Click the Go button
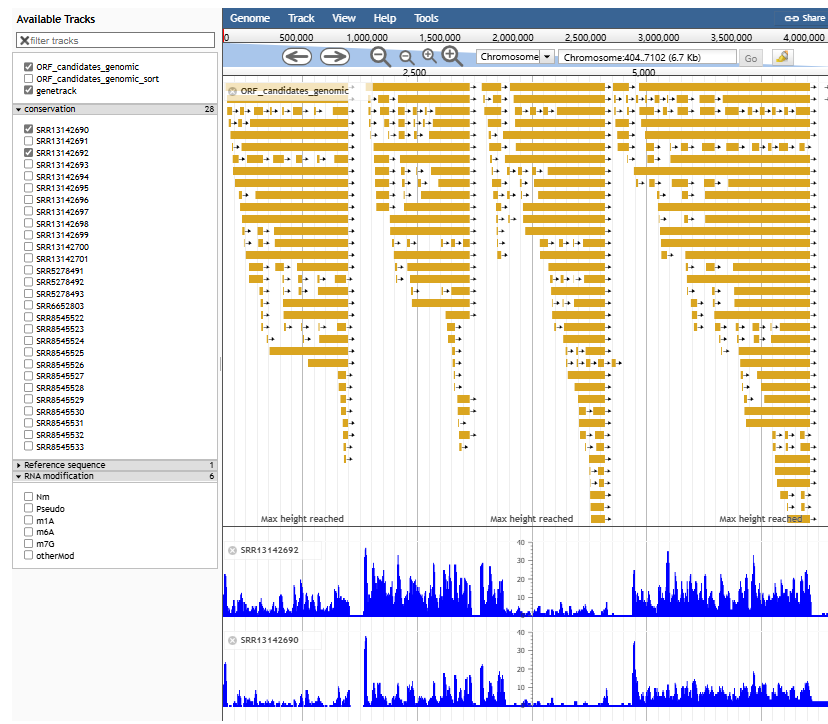The width and height of the screenshot is (828, 724). [x=751, y=58]
